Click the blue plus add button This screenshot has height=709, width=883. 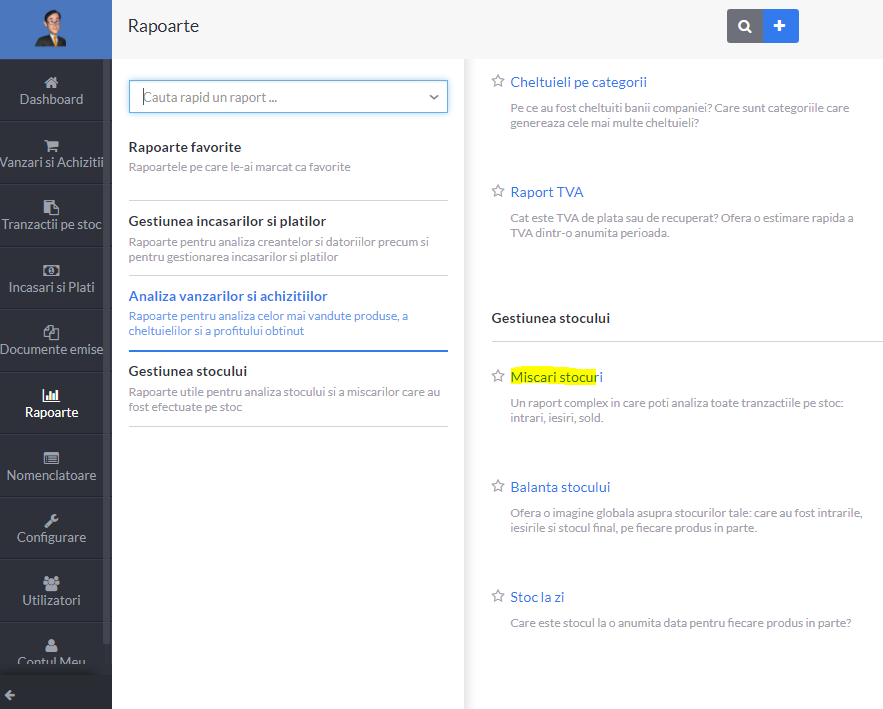pos(781,26)
